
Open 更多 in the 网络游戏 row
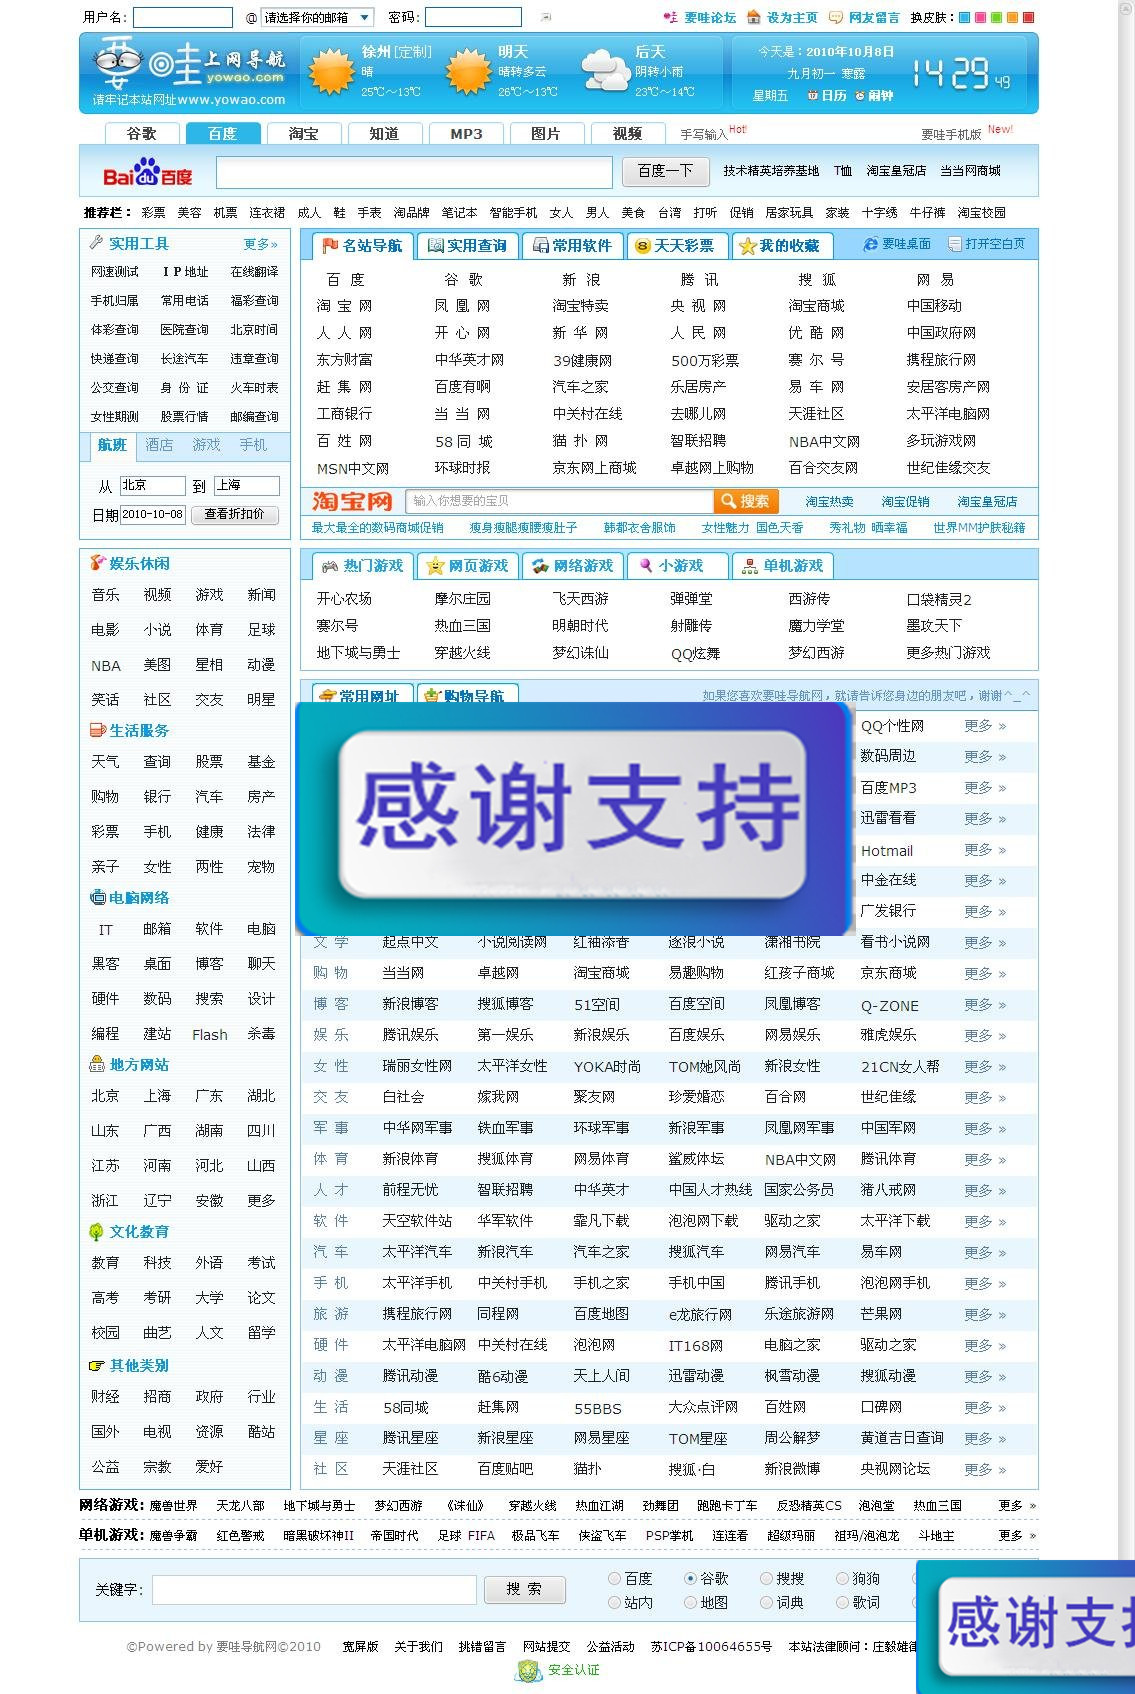(x=1017, y=1505)
